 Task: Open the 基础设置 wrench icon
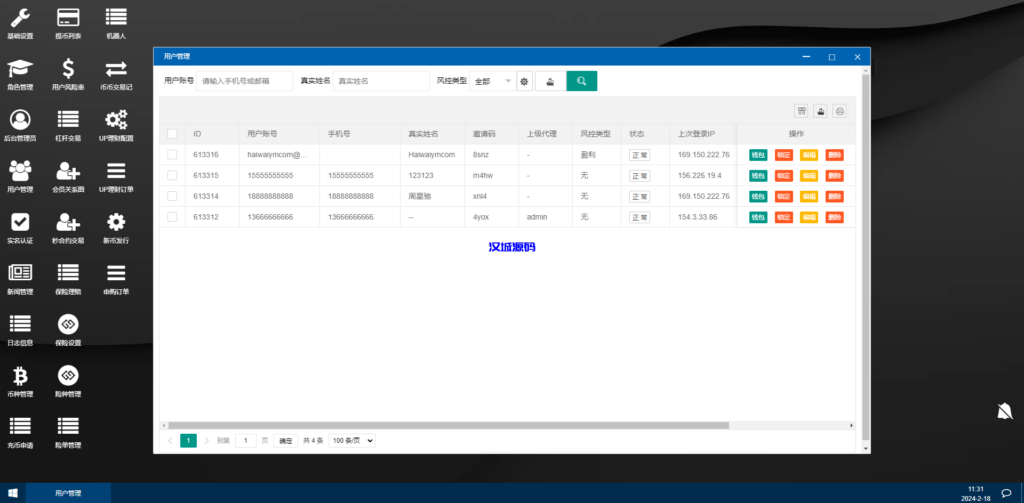click(20, 18)
